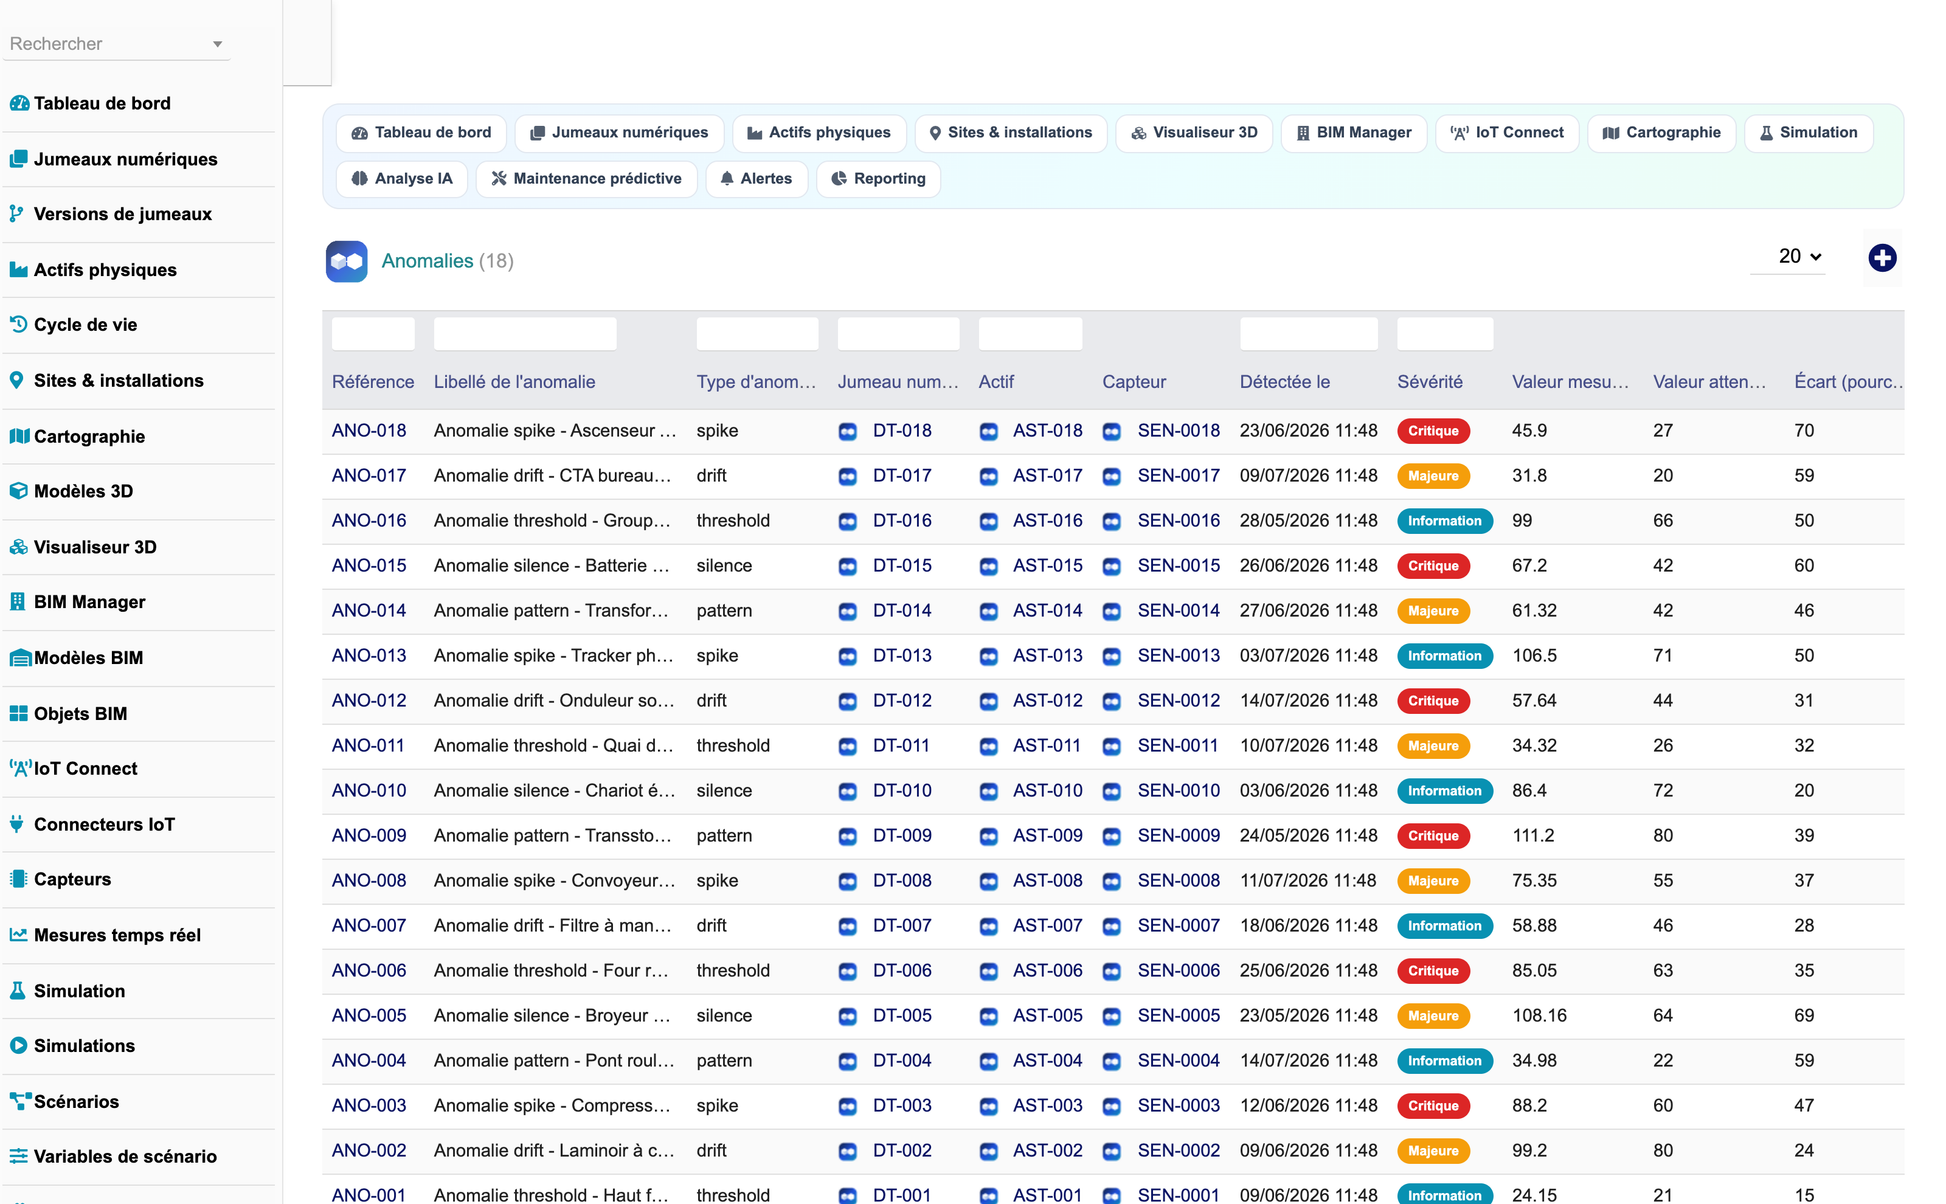Open the Alertes tab
The height and width of the screenshot is (1204, 1946).
(x=756, y=179)
